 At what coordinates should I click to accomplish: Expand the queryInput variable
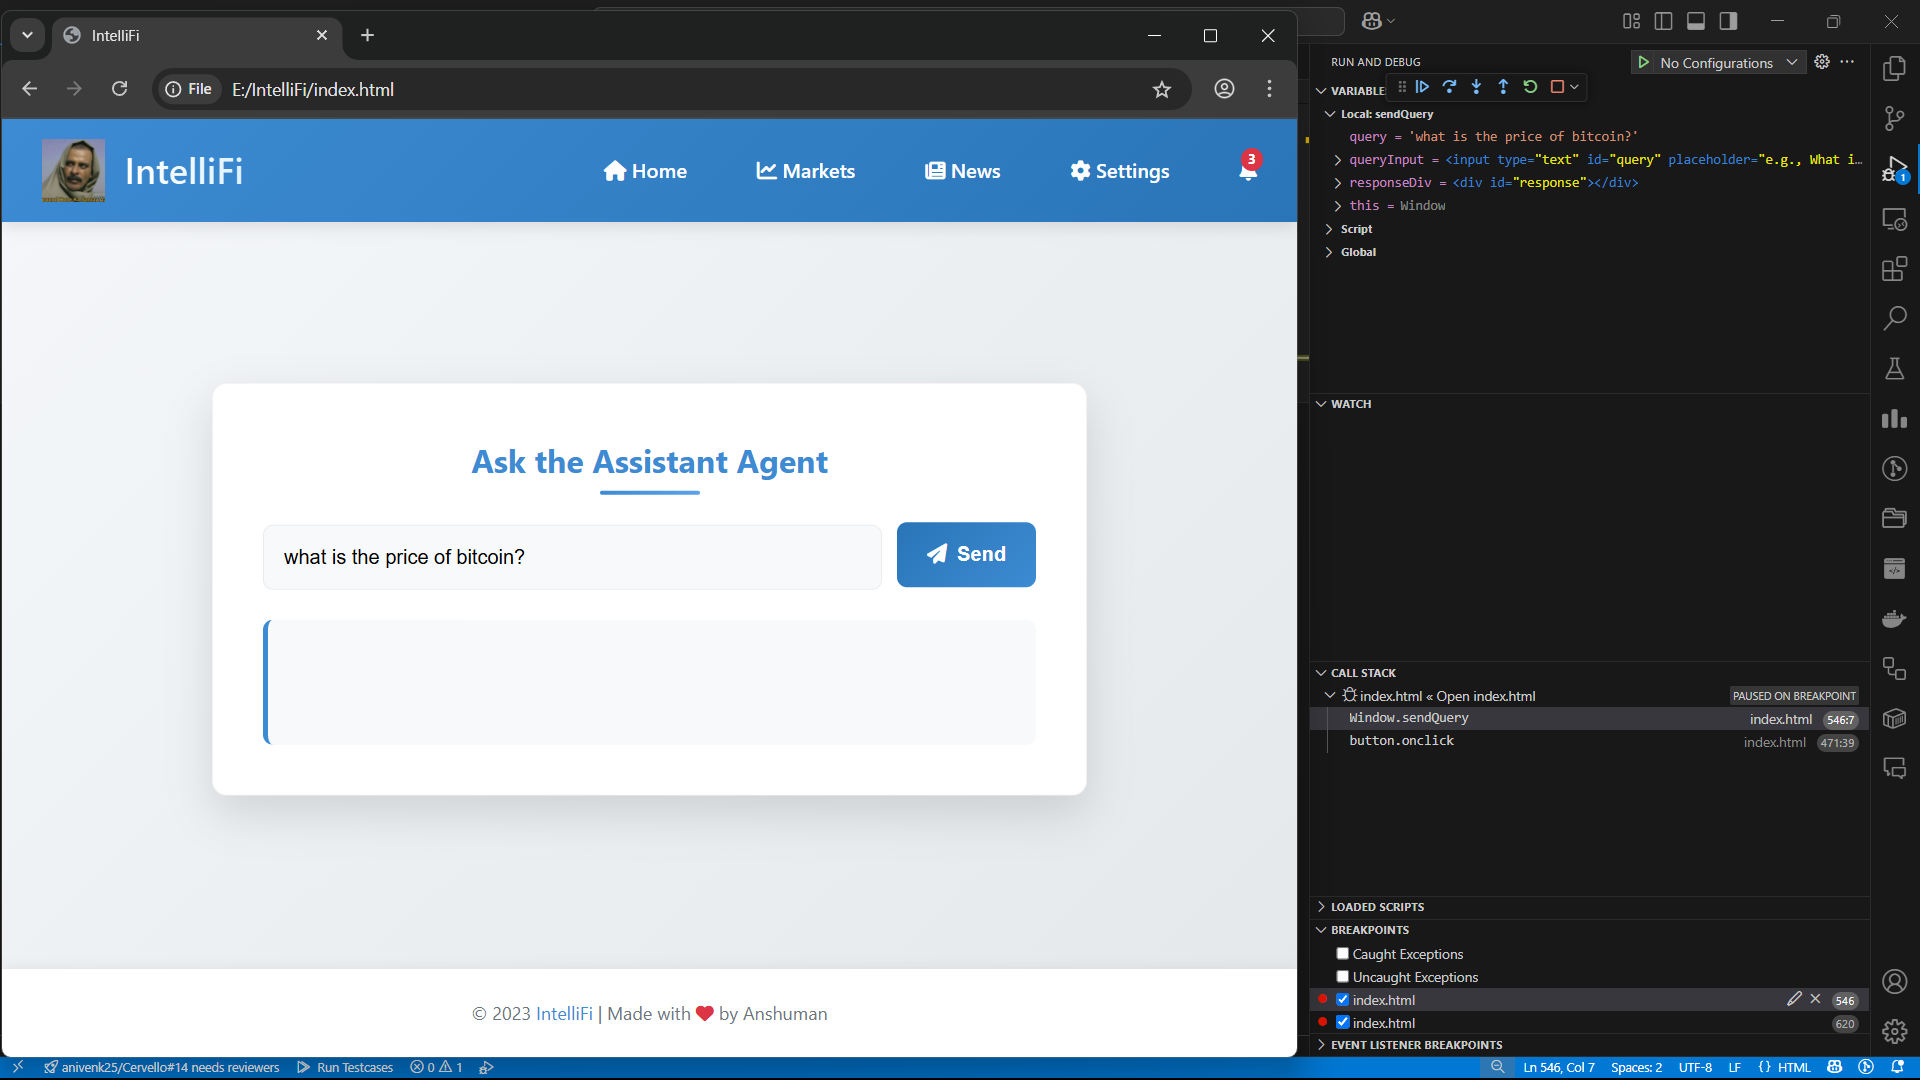pos(1338,160)
